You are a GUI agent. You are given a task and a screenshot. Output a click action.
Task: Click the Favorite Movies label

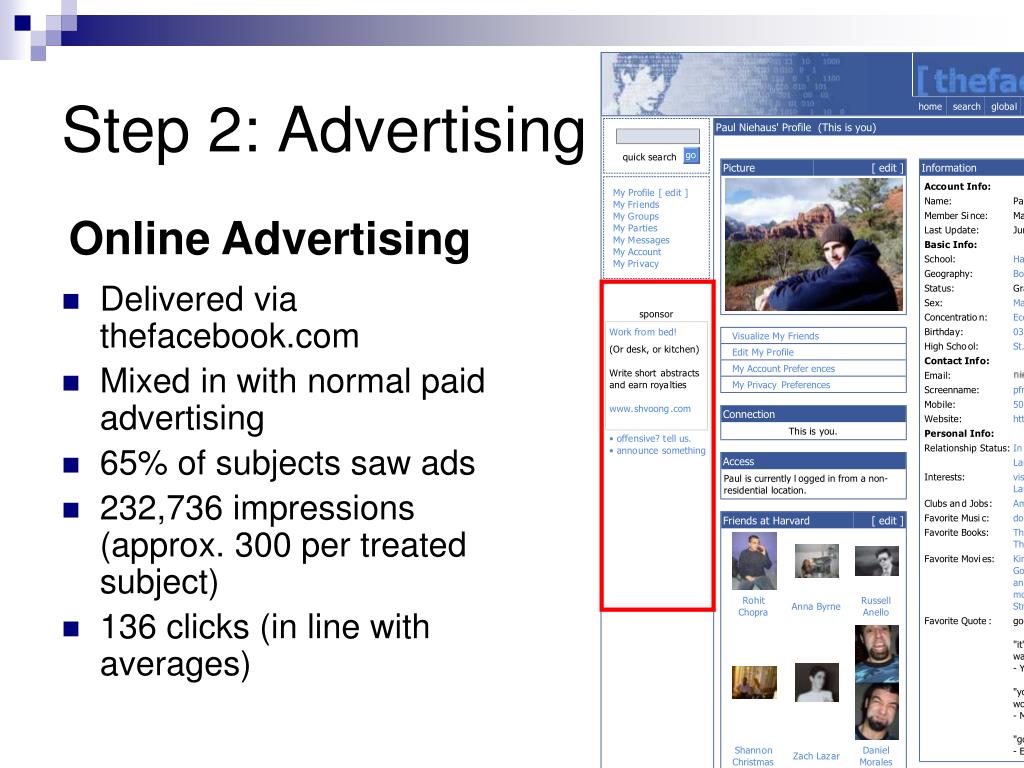959,558
